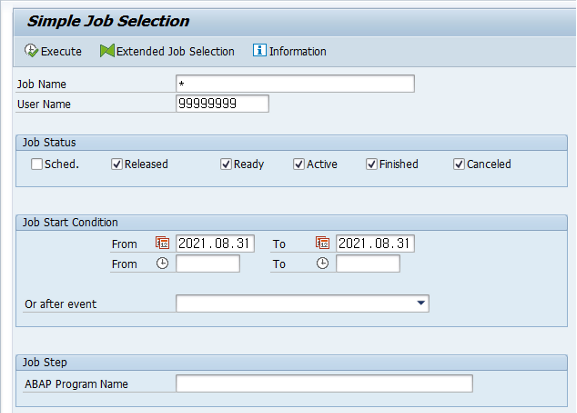Uncheck the Released status checkbox
577x413 pixels.
[x=117, y=164]
